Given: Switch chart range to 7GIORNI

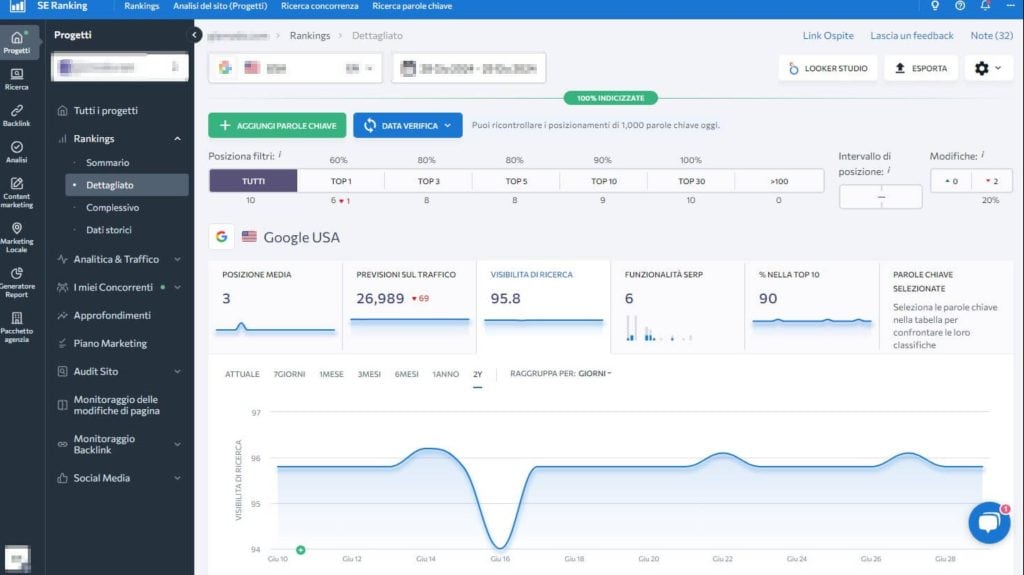Looking at the screenshot, I should pos(289,374).
